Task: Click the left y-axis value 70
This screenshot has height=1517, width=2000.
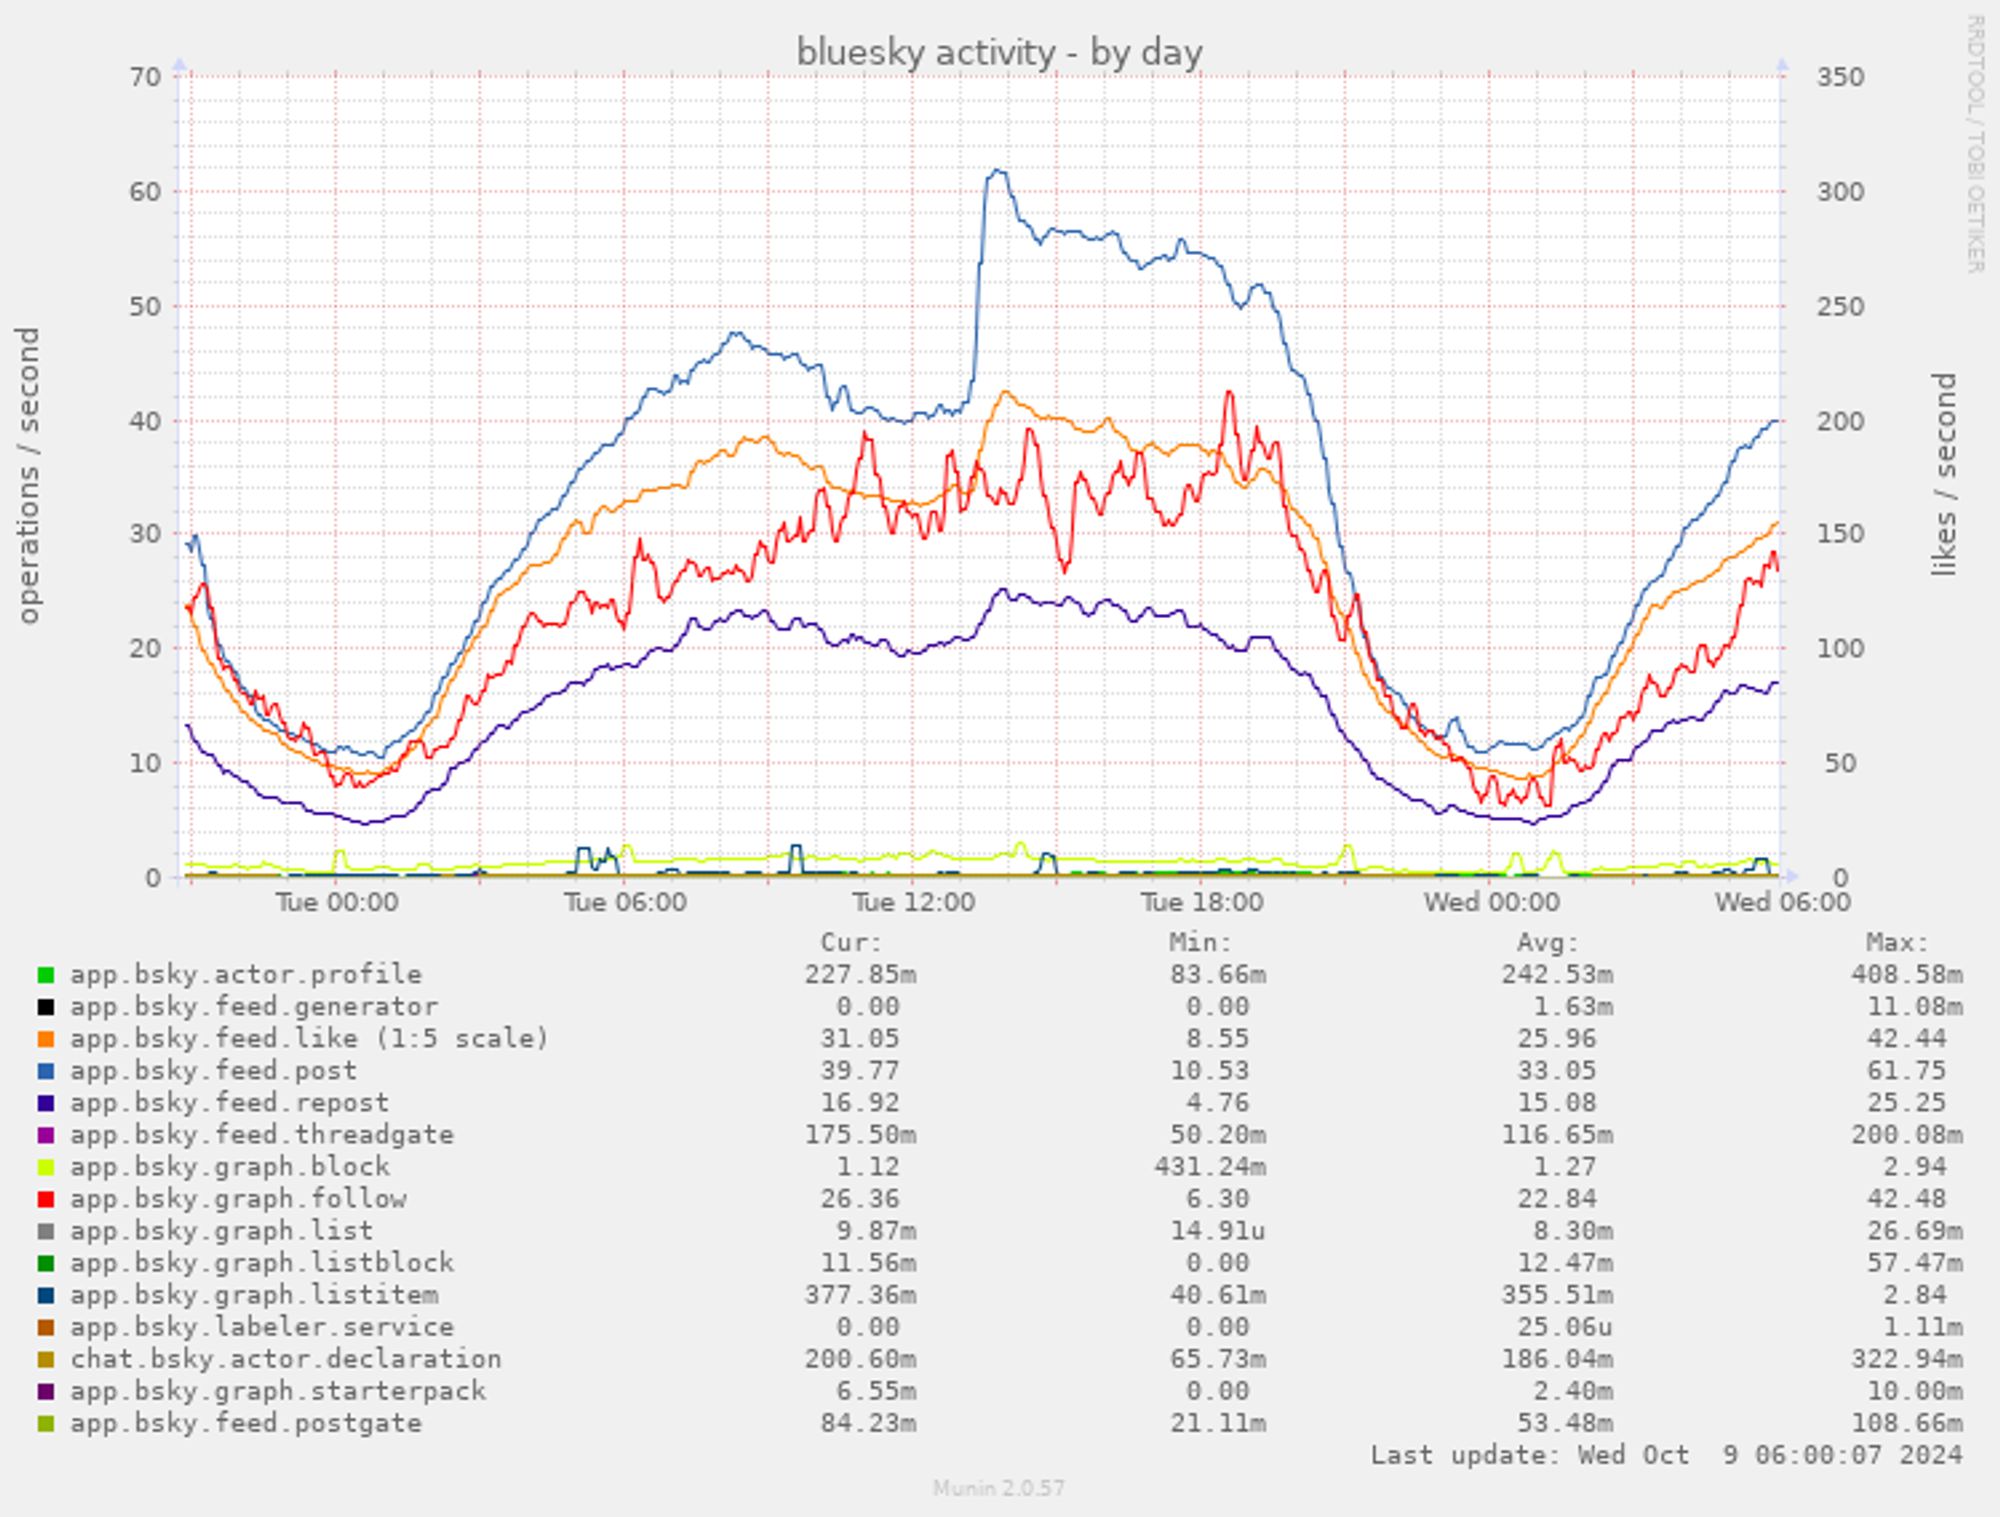Action: 145,77
